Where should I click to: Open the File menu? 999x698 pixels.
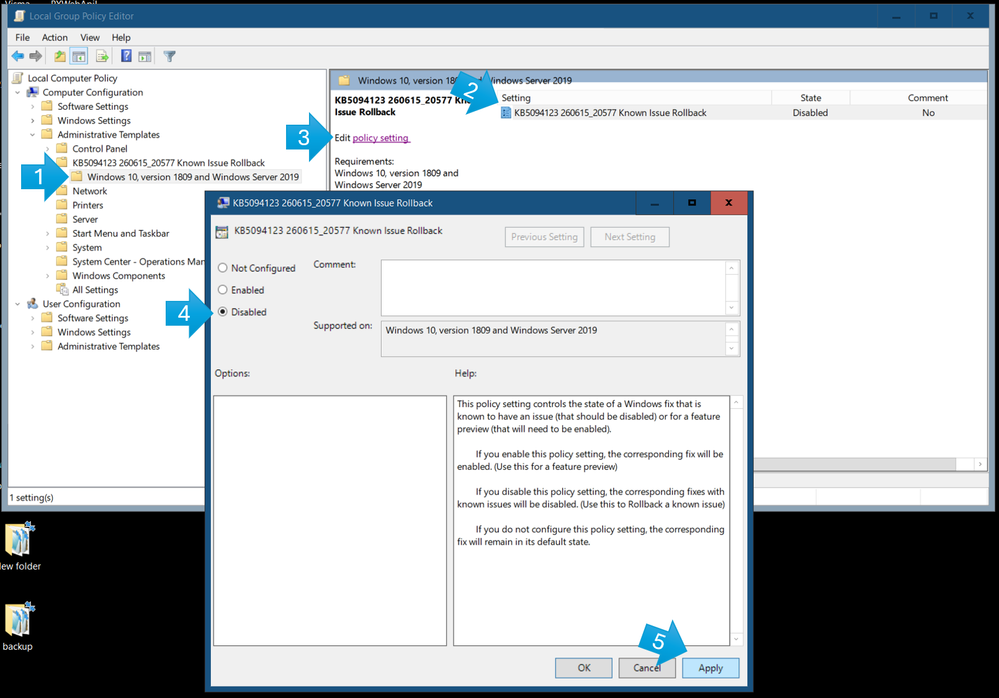22,38
